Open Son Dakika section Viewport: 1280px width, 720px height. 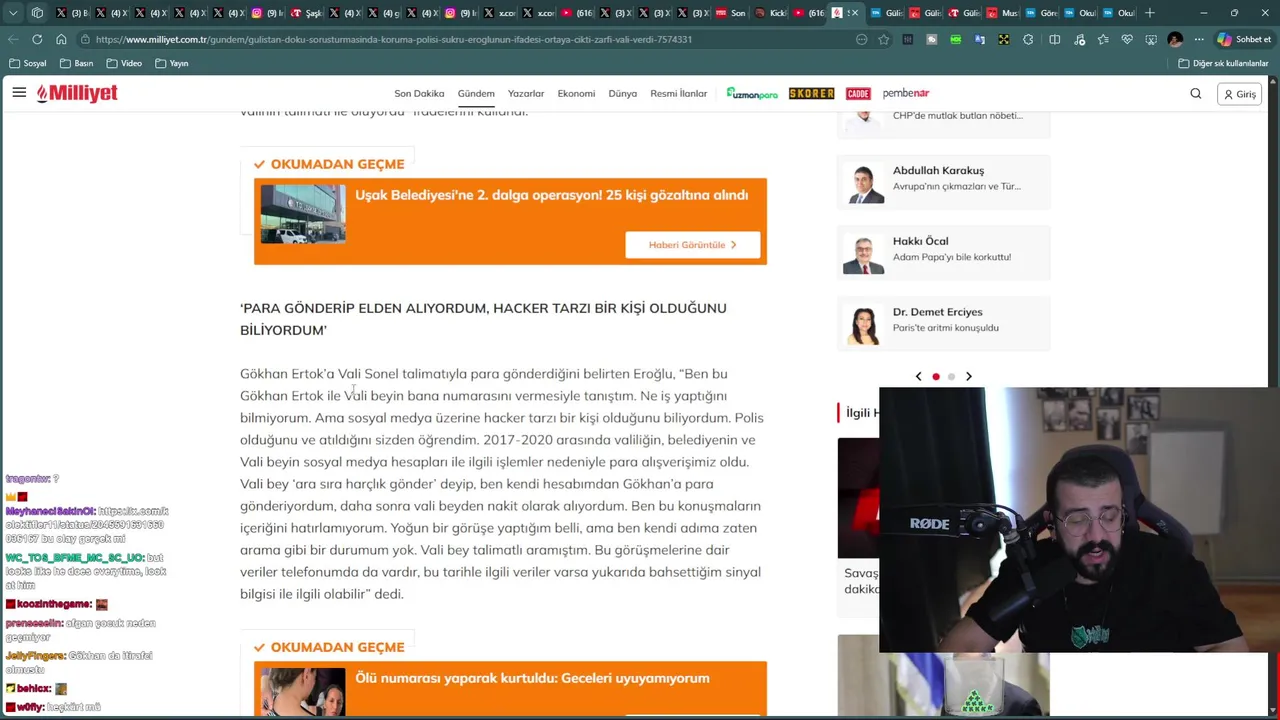click(x=419, y=93)
